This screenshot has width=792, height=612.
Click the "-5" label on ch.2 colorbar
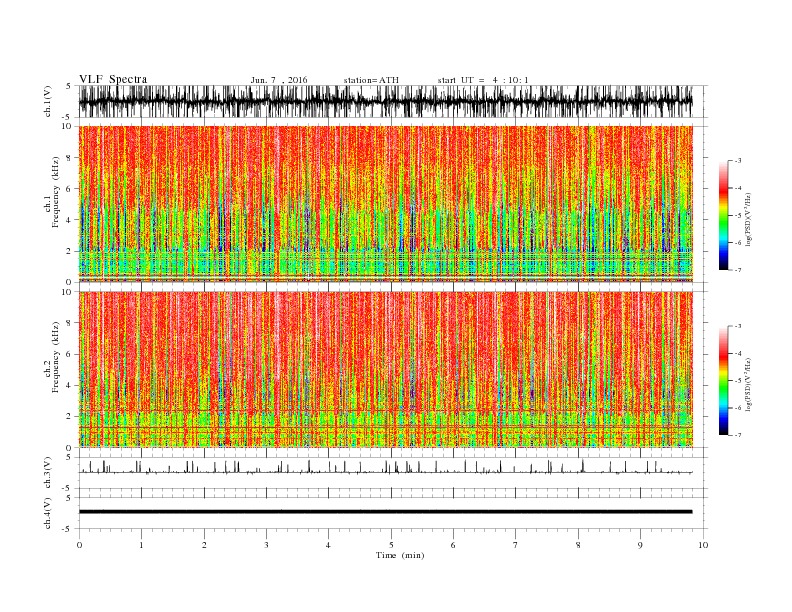tap(737, 381)
